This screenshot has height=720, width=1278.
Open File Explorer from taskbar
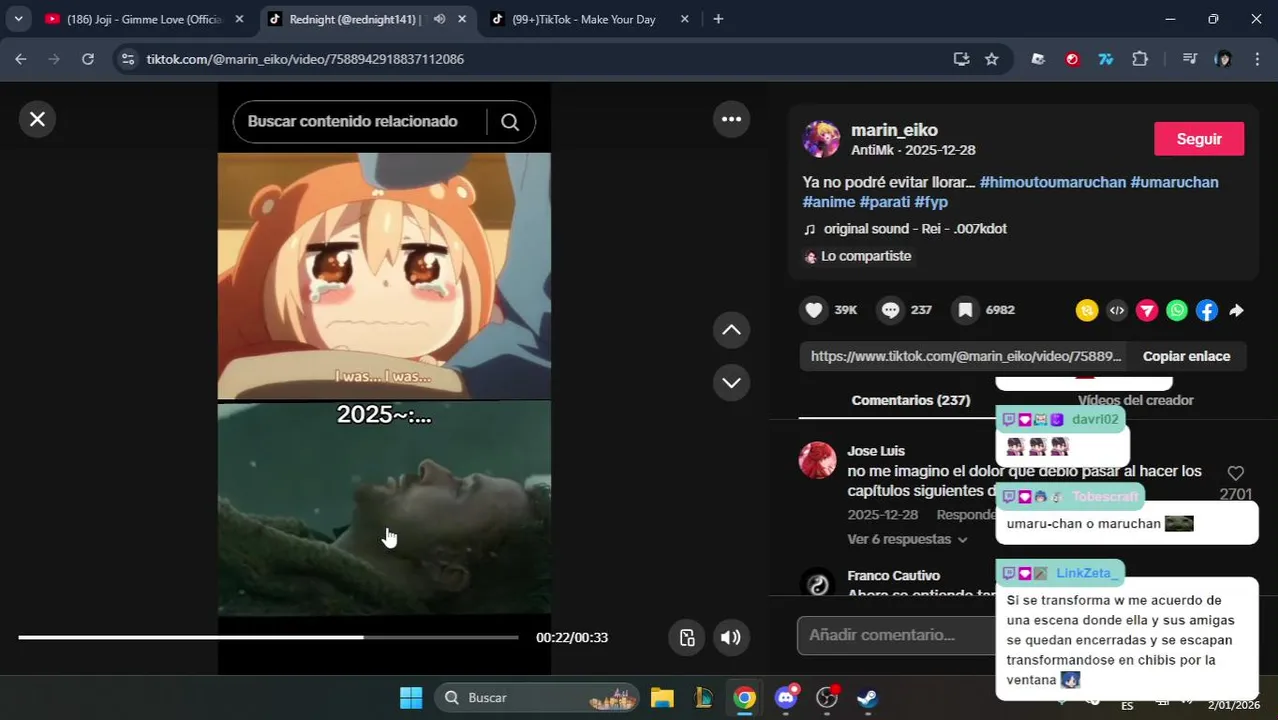point(662,698)
